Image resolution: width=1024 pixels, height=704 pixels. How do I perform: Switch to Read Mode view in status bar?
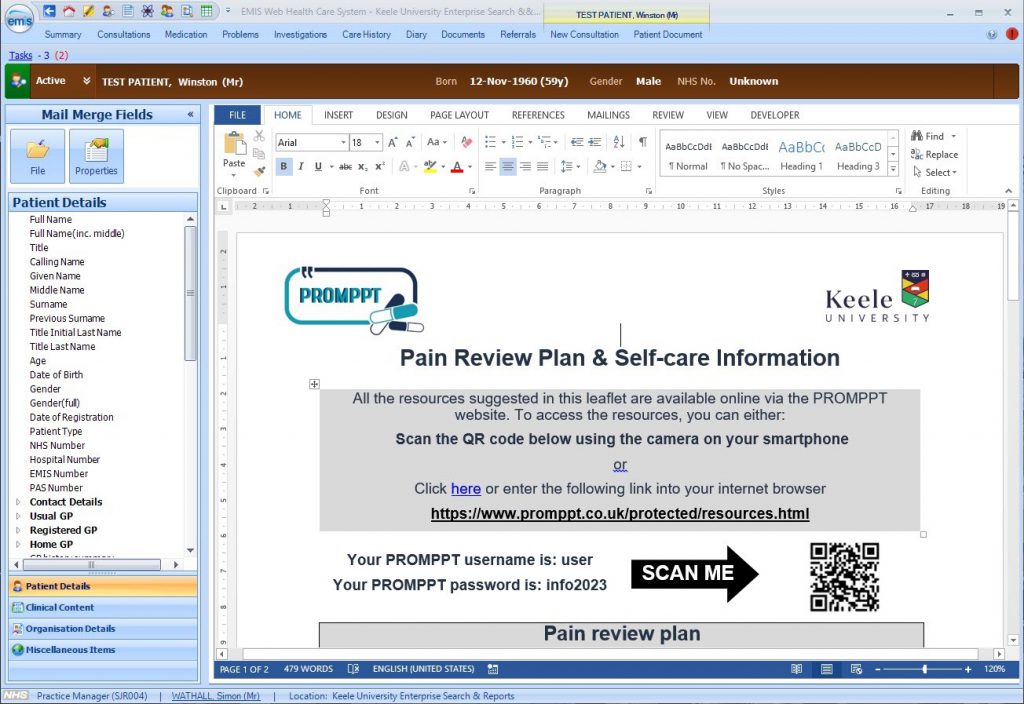coord(796,669)
